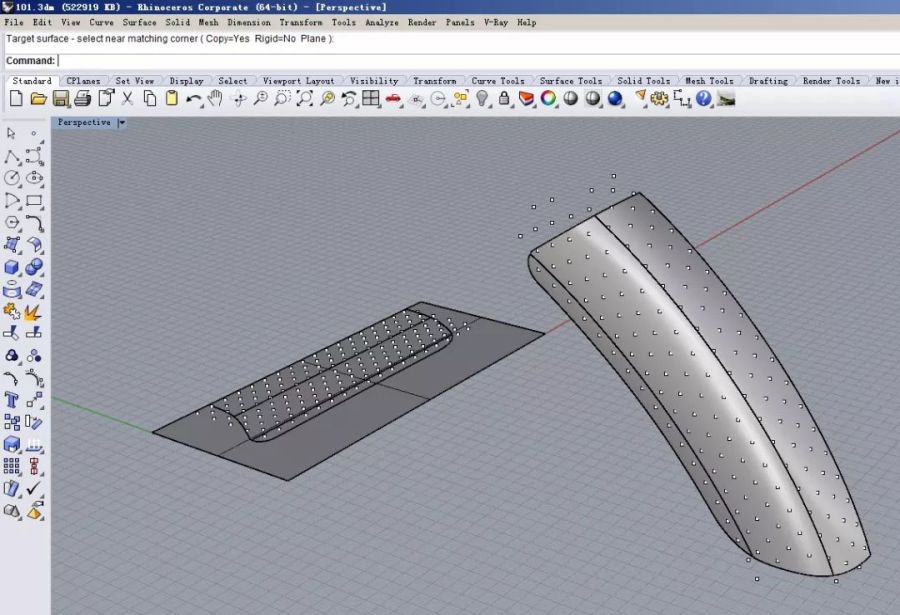The height and width of the screenshot is (615, 900).
Task: Open the Perspective viewport dropdown arrow
Action: (122, 122)
